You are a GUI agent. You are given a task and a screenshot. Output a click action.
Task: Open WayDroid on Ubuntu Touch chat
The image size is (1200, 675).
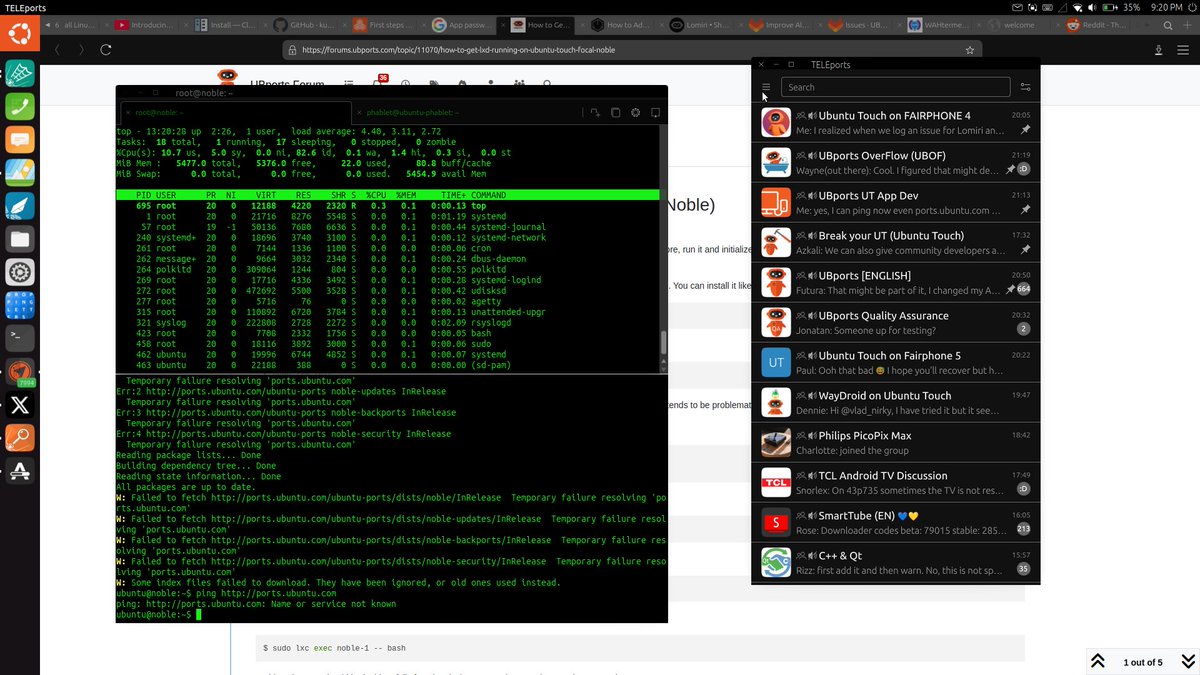[896, 403]
